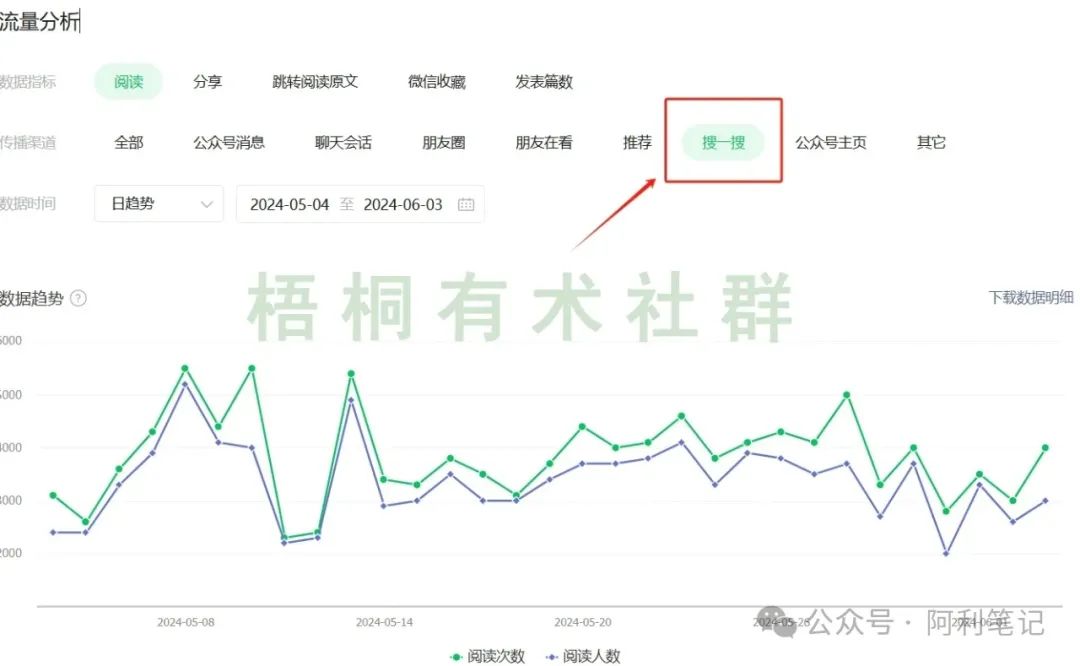Viewport: 1080px width, 666px height.
Task: Toggle the 阅读次数 series in the legend
Action: click(490, 656)
